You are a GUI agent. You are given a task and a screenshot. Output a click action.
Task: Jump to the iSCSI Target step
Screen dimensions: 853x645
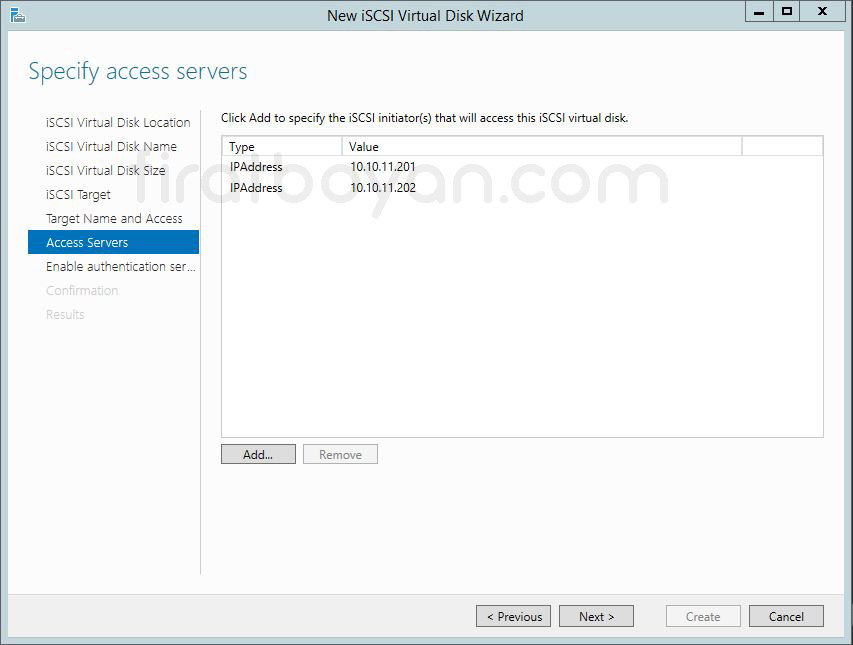(x=78, y=194)
